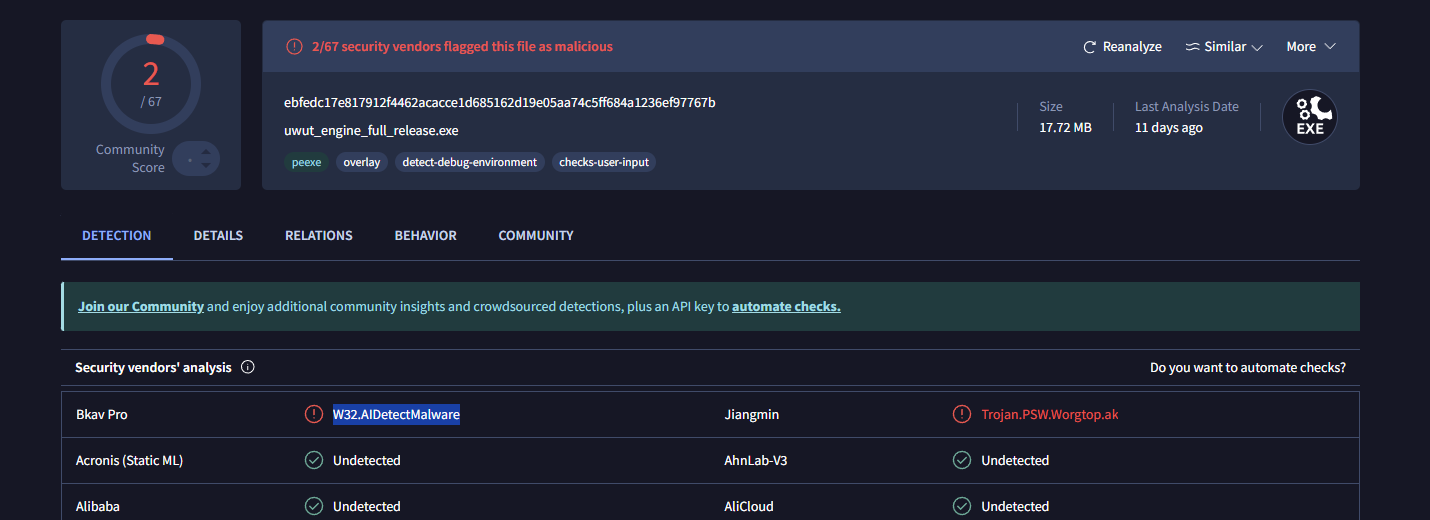Click the EXE file type icon
This screenshot has width=1430, height=520.
1310,118
